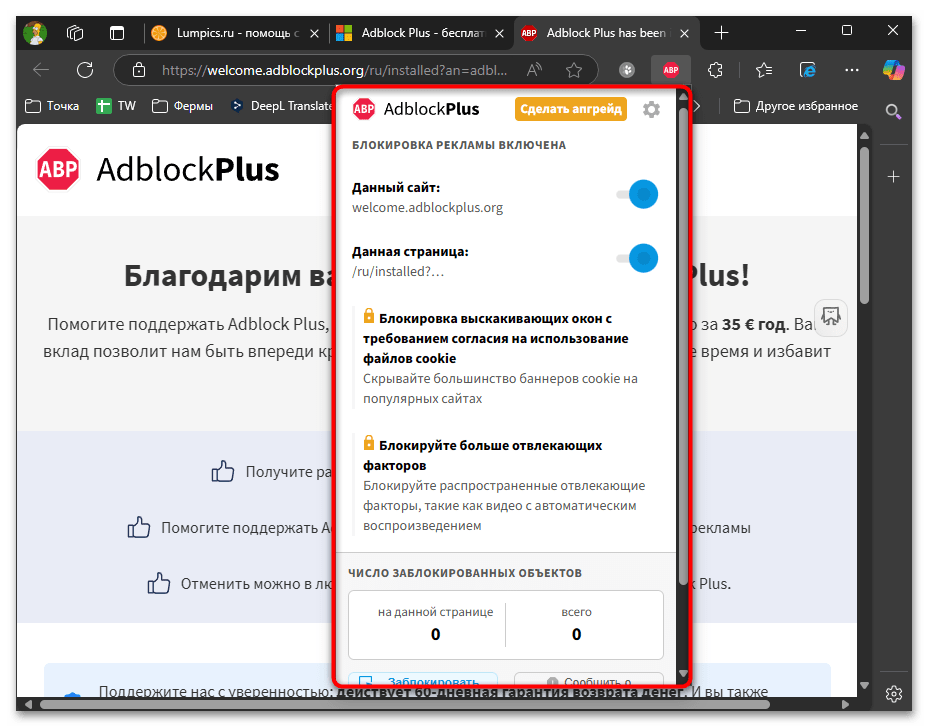The width and height of the screenshot is (928, 727).
Task: Click the floating screenshot icon on page
Action: click(830, 317)
